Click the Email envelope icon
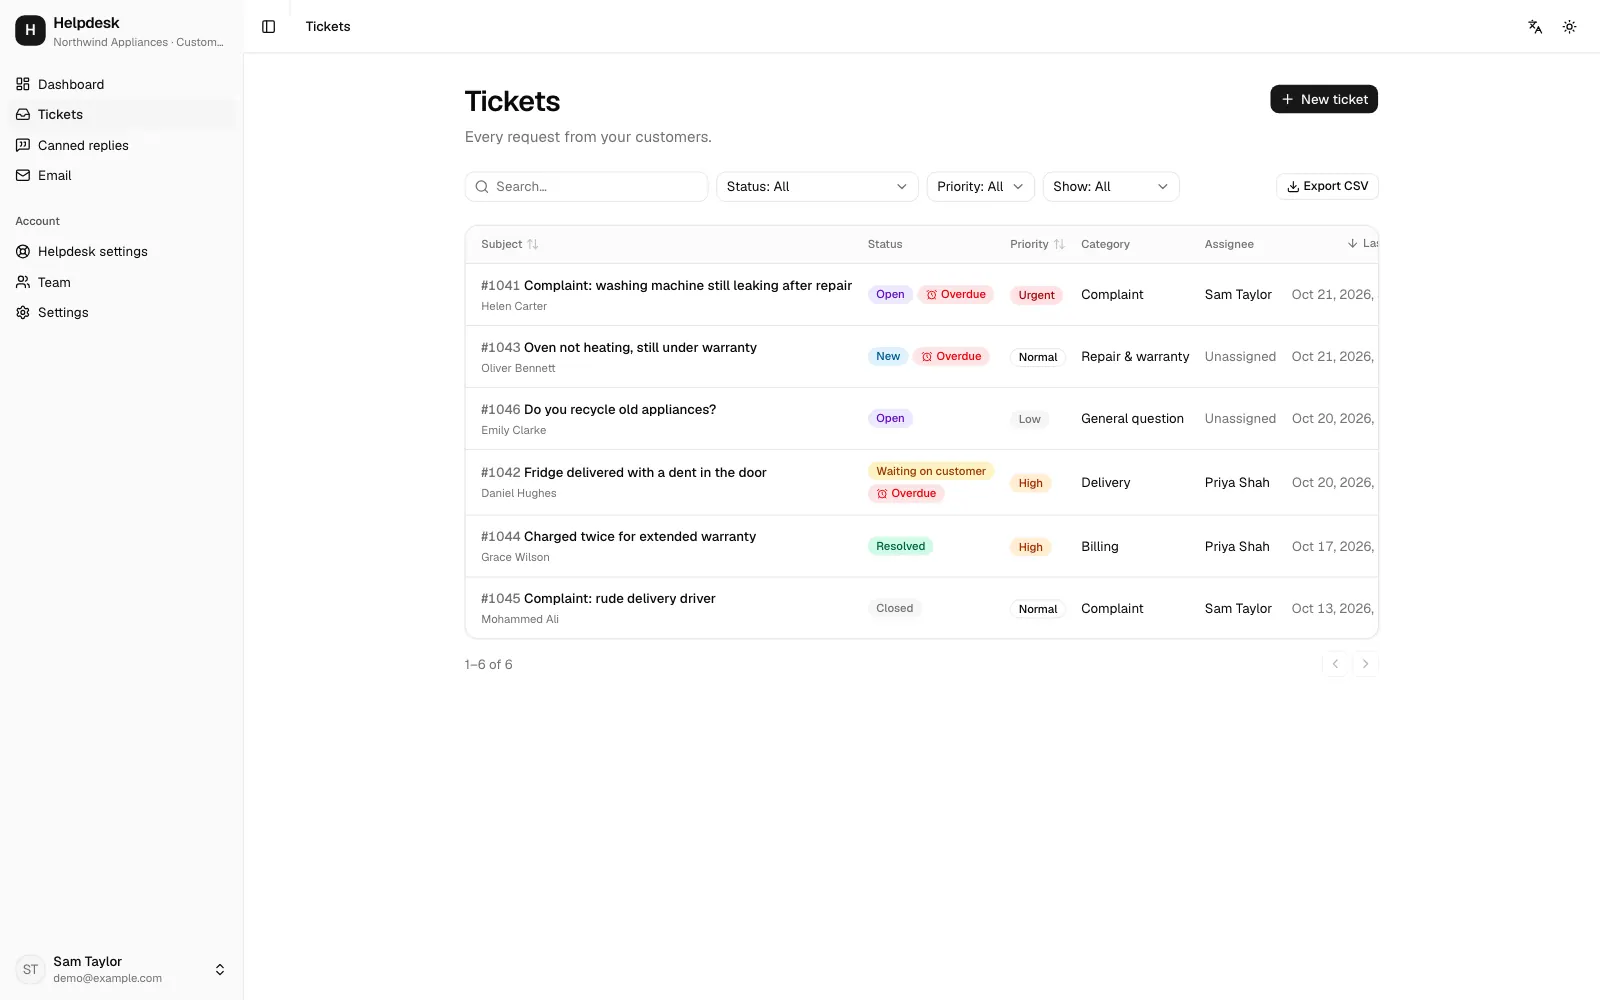 click(23, 175)
